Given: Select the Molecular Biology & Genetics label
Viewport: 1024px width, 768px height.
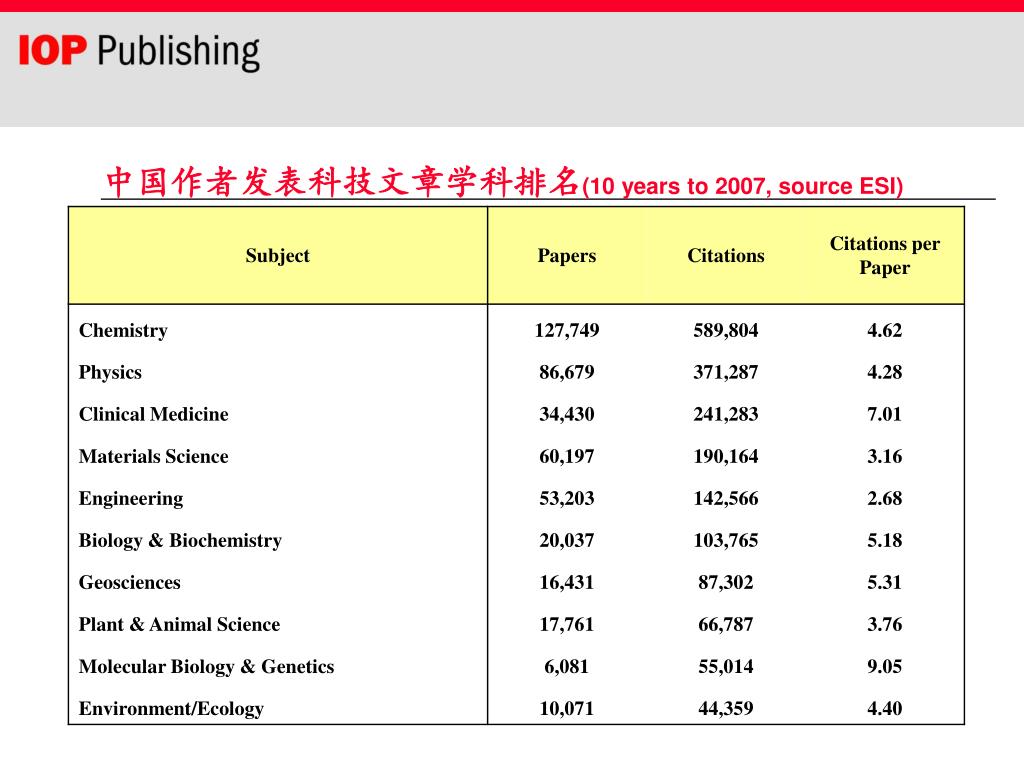Looking at the screenshot, I should 206,667.
